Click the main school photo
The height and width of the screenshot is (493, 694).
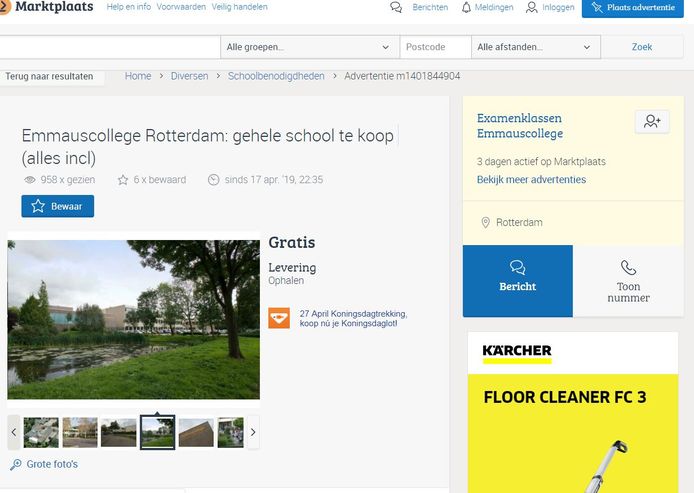134,320
